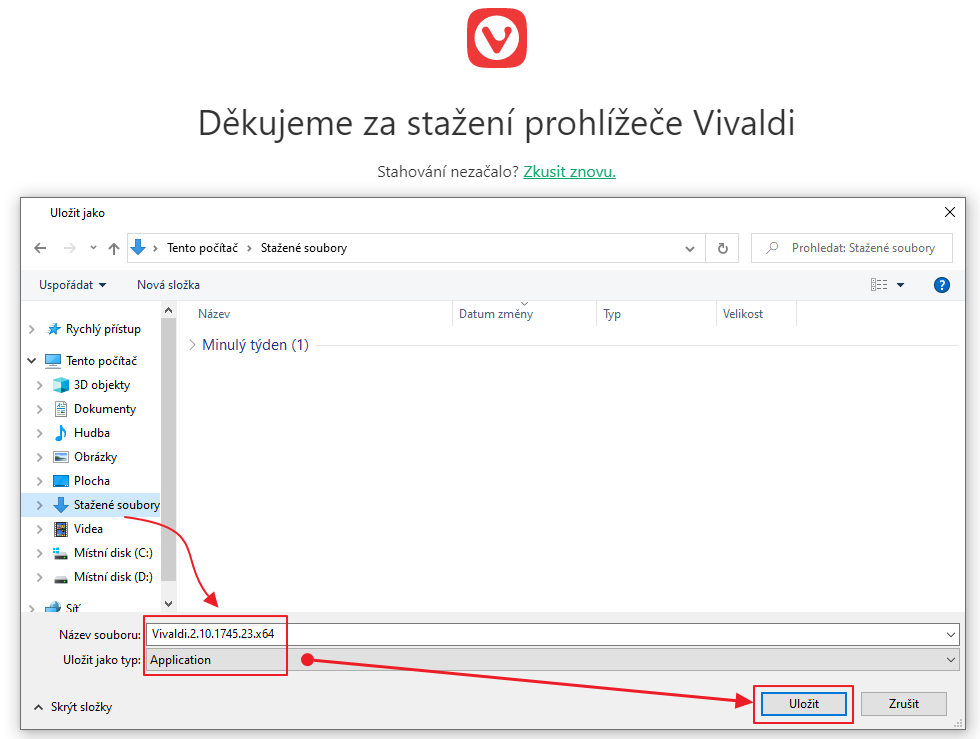This screenshot has width=980, height=739.
Task: Open the Název souboru dropdown arrow
Action: (951, 635)
